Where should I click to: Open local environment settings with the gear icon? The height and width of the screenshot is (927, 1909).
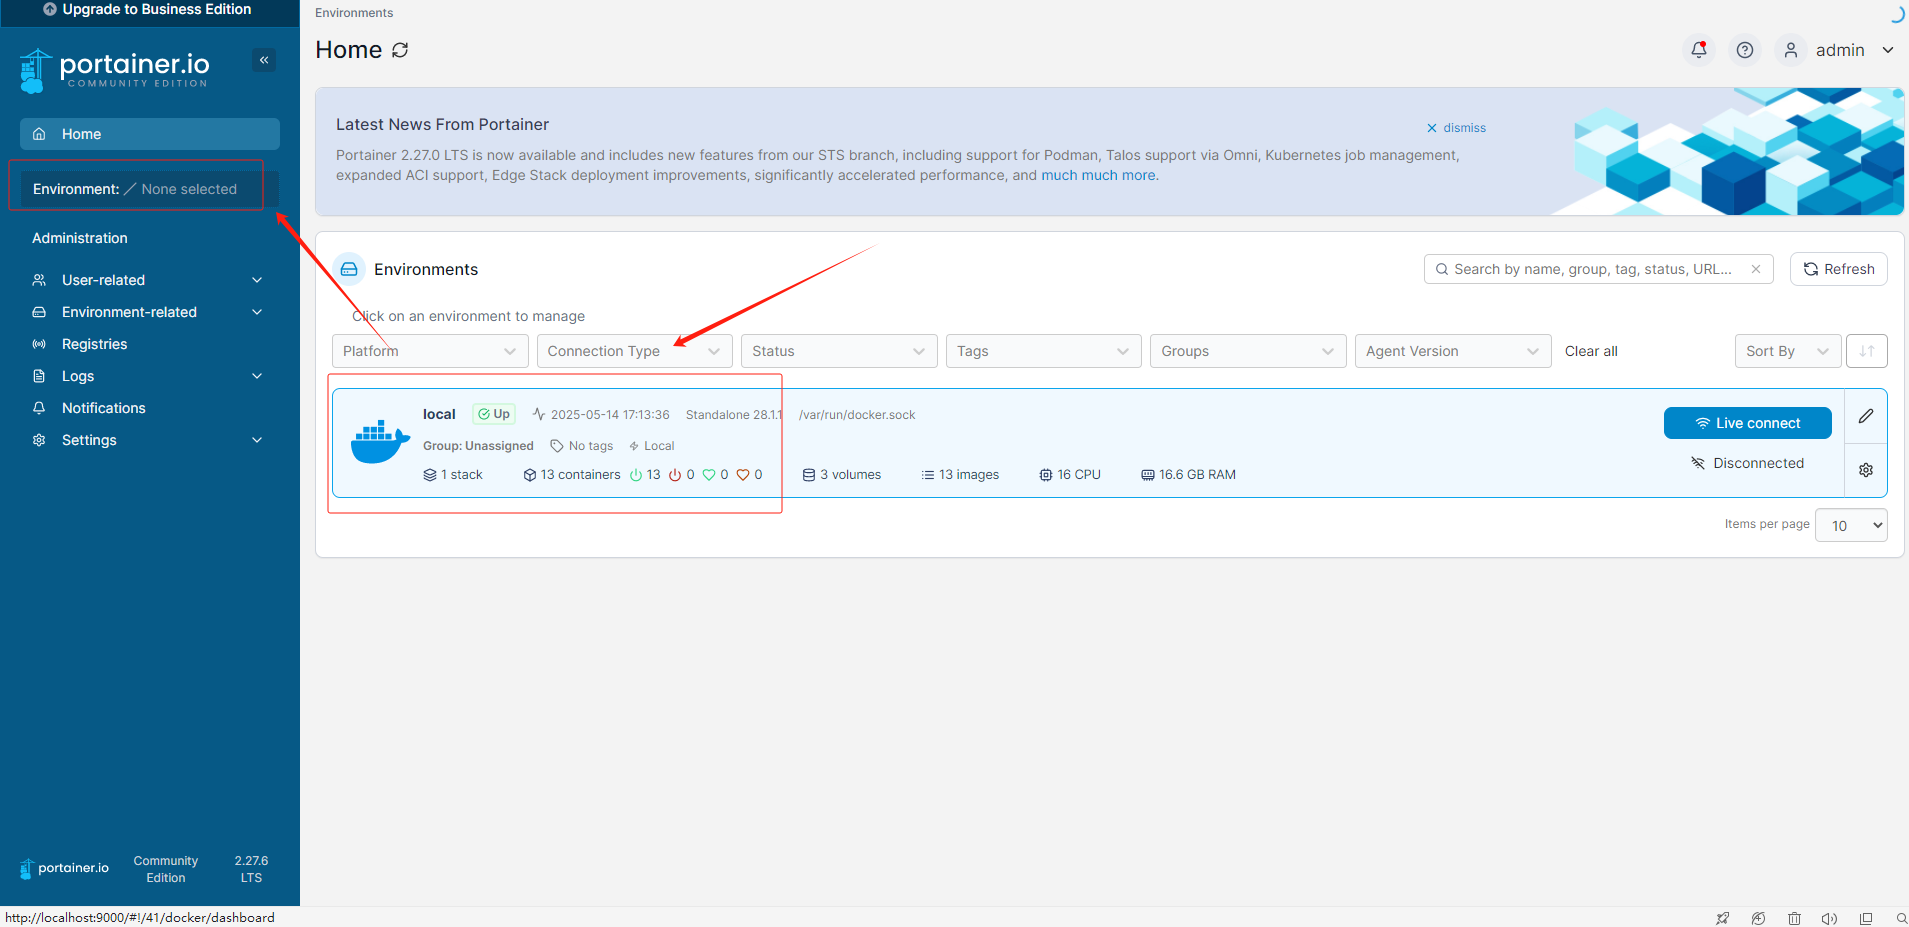(1866, 470)
